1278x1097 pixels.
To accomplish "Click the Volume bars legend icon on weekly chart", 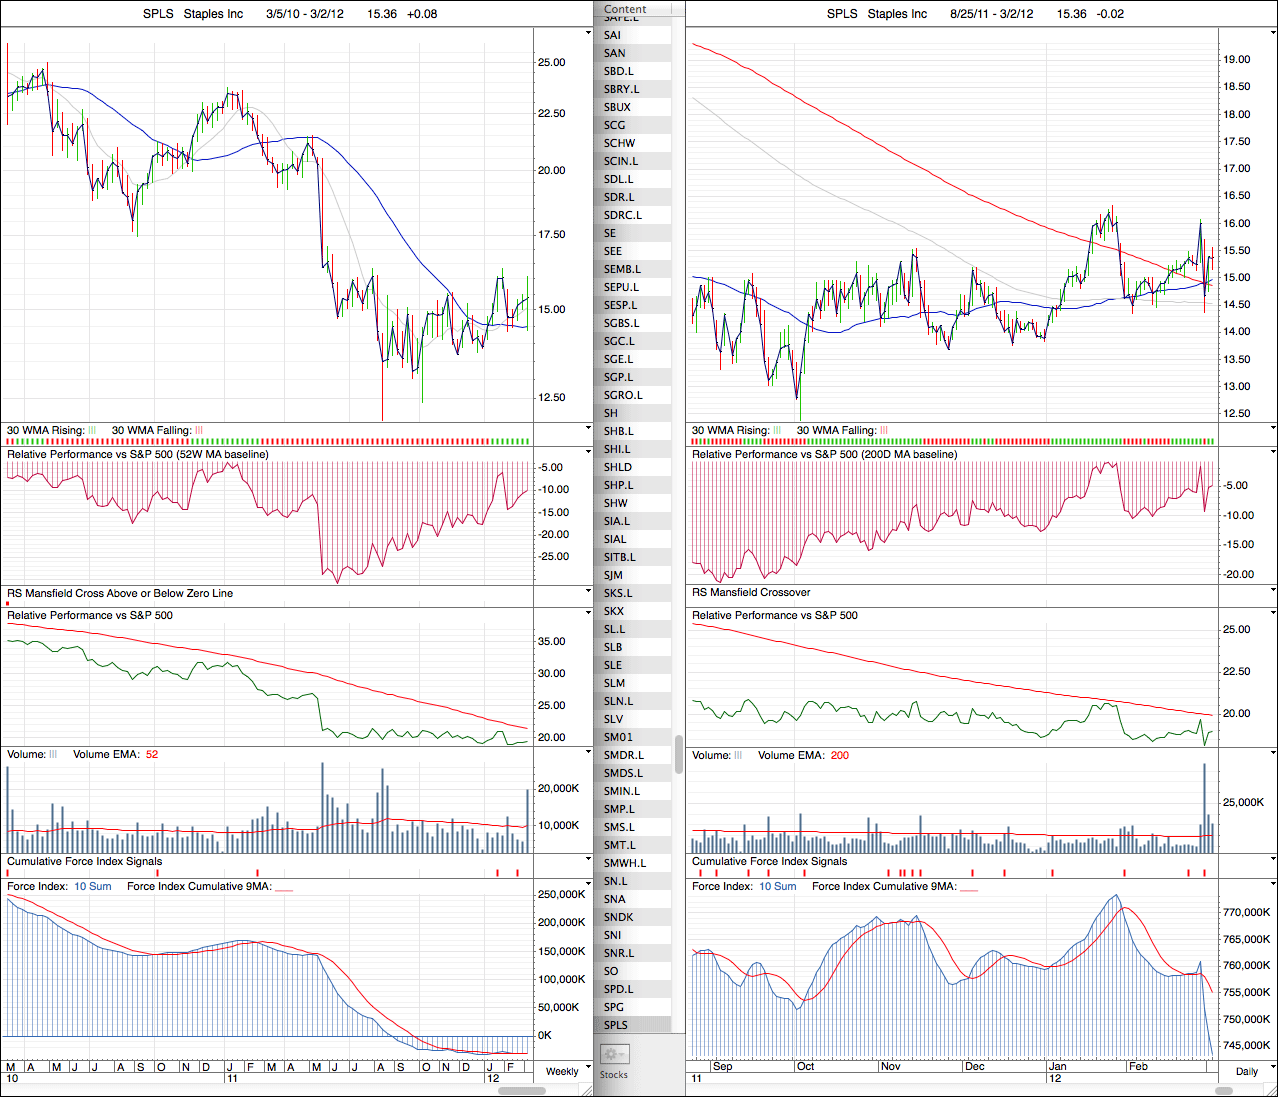I will (53, 755).
